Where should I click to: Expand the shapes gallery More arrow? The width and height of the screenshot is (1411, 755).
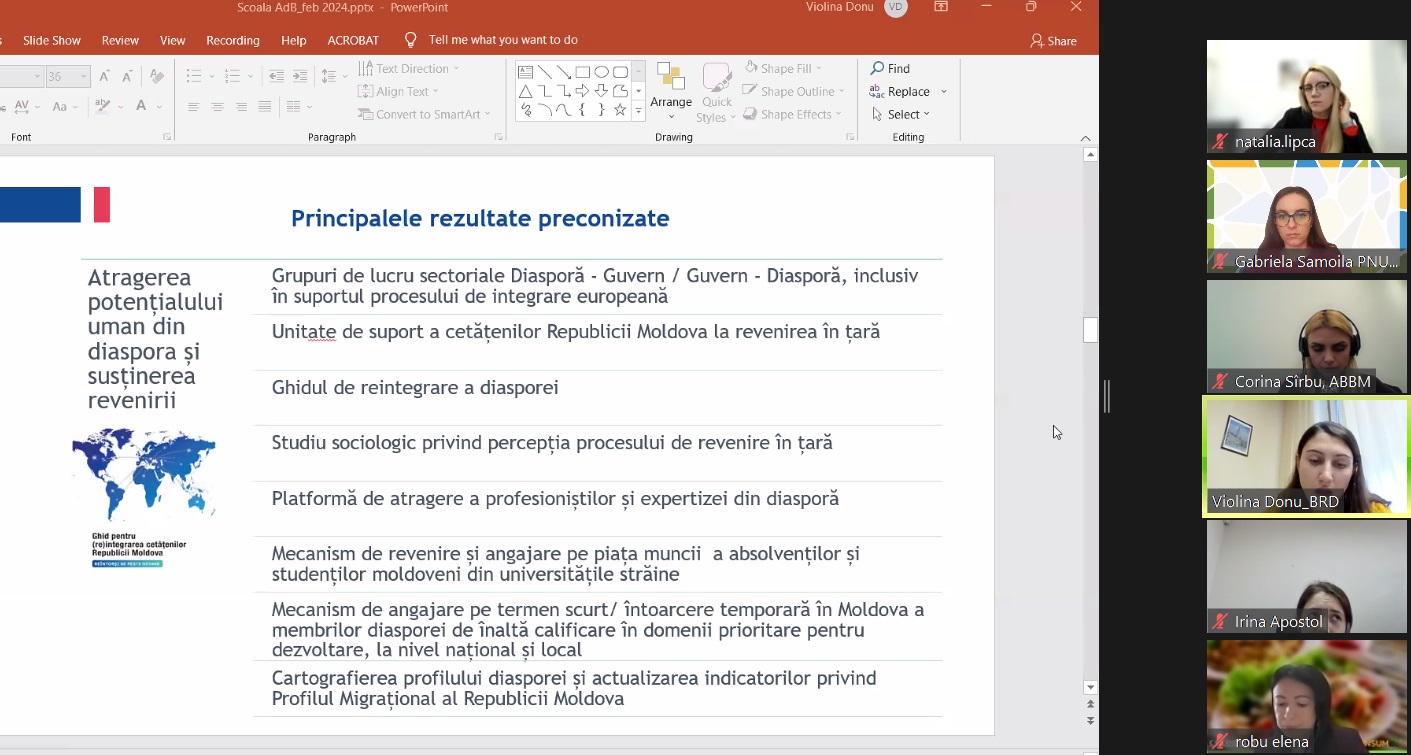638,111
